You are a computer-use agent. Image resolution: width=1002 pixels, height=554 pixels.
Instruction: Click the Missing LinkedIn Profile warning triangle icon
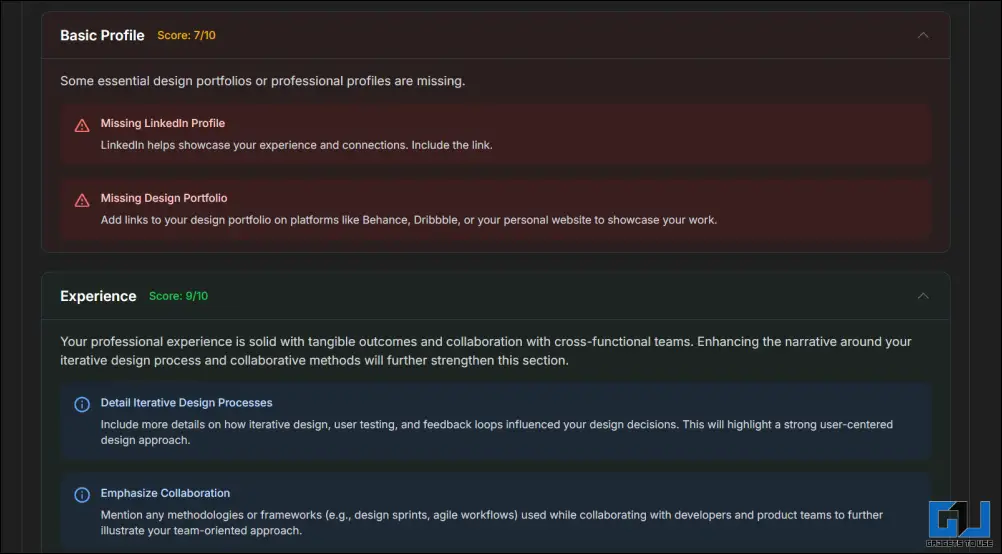click(x=82, y=125)
